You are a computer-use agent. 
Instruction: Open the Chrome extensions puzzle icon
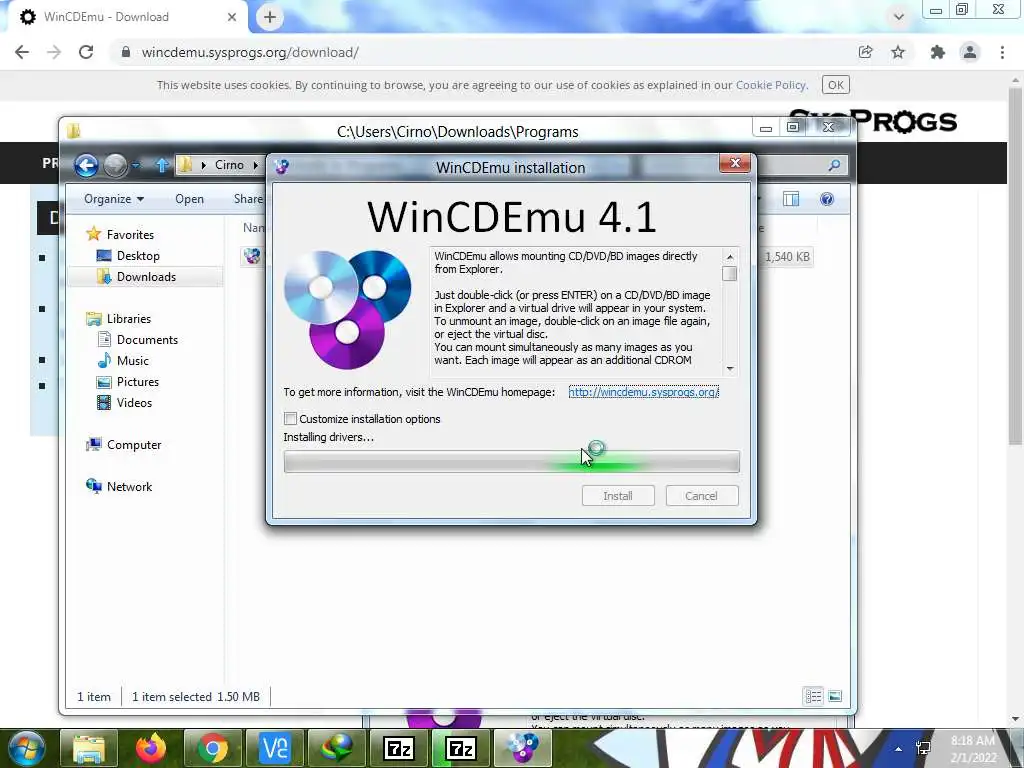[938, 52]
